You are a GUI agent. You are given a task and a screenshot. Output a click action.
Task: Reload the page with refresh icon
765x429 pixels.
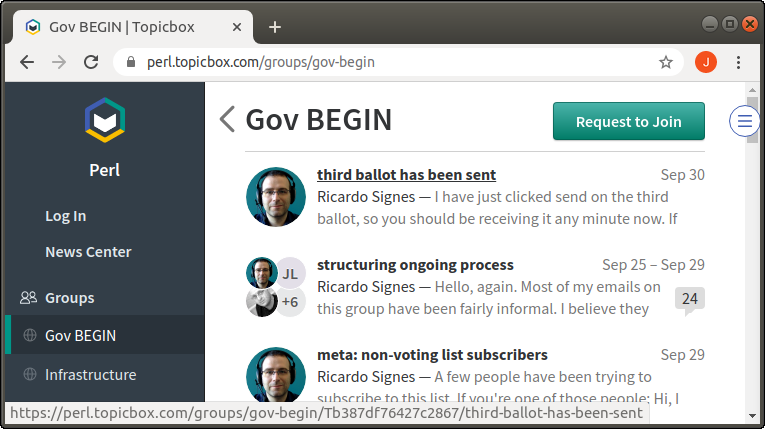click(91, 62)
